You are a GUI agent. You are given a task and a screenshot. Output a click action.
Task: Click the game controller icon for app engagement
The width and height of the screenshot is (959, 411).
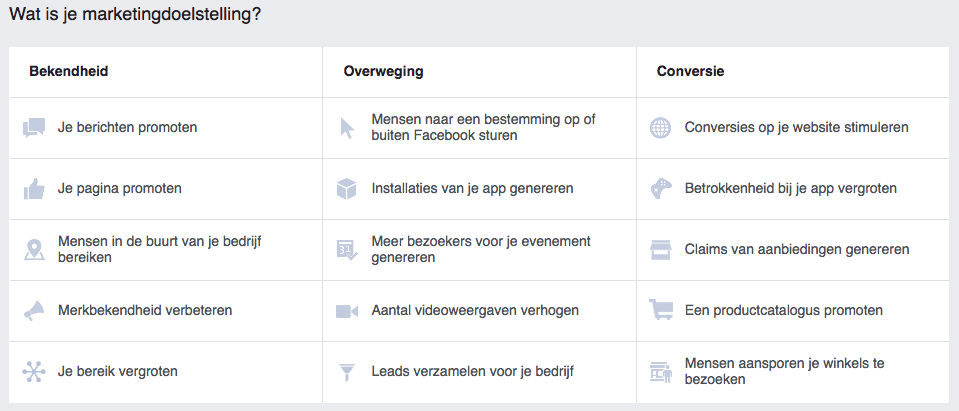(660, 188)
